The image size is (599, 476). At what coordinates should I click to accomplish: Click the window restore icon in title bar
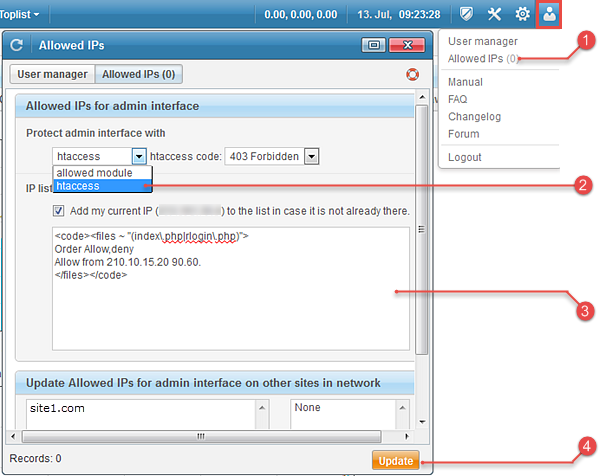[374, 45]
